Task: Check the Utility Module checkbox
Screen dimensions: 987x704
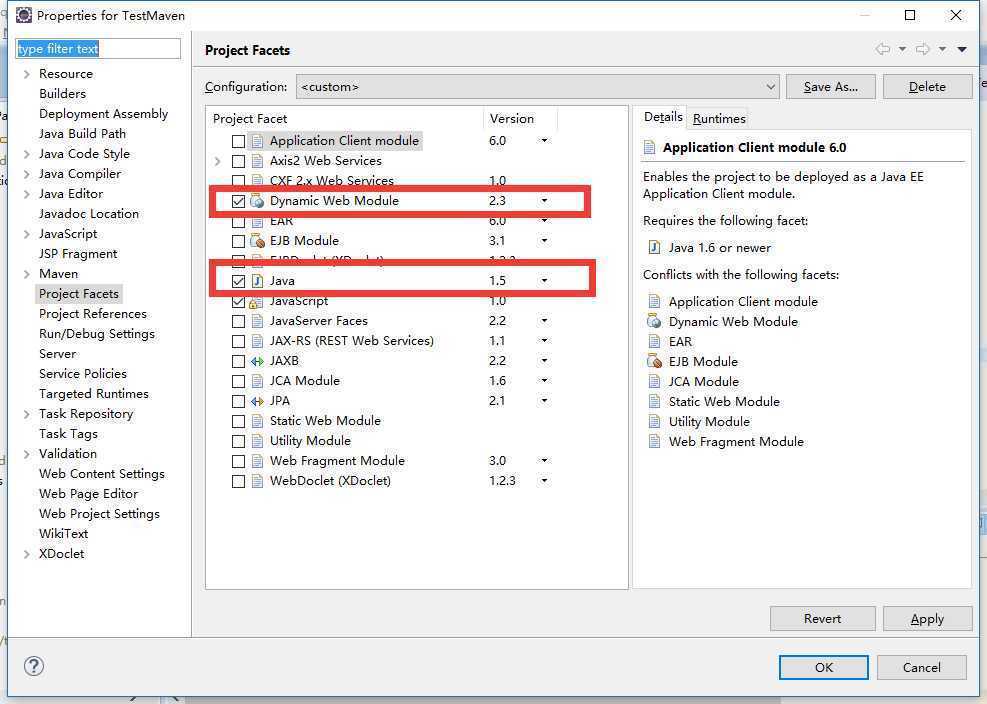Action: click(238, 441)
